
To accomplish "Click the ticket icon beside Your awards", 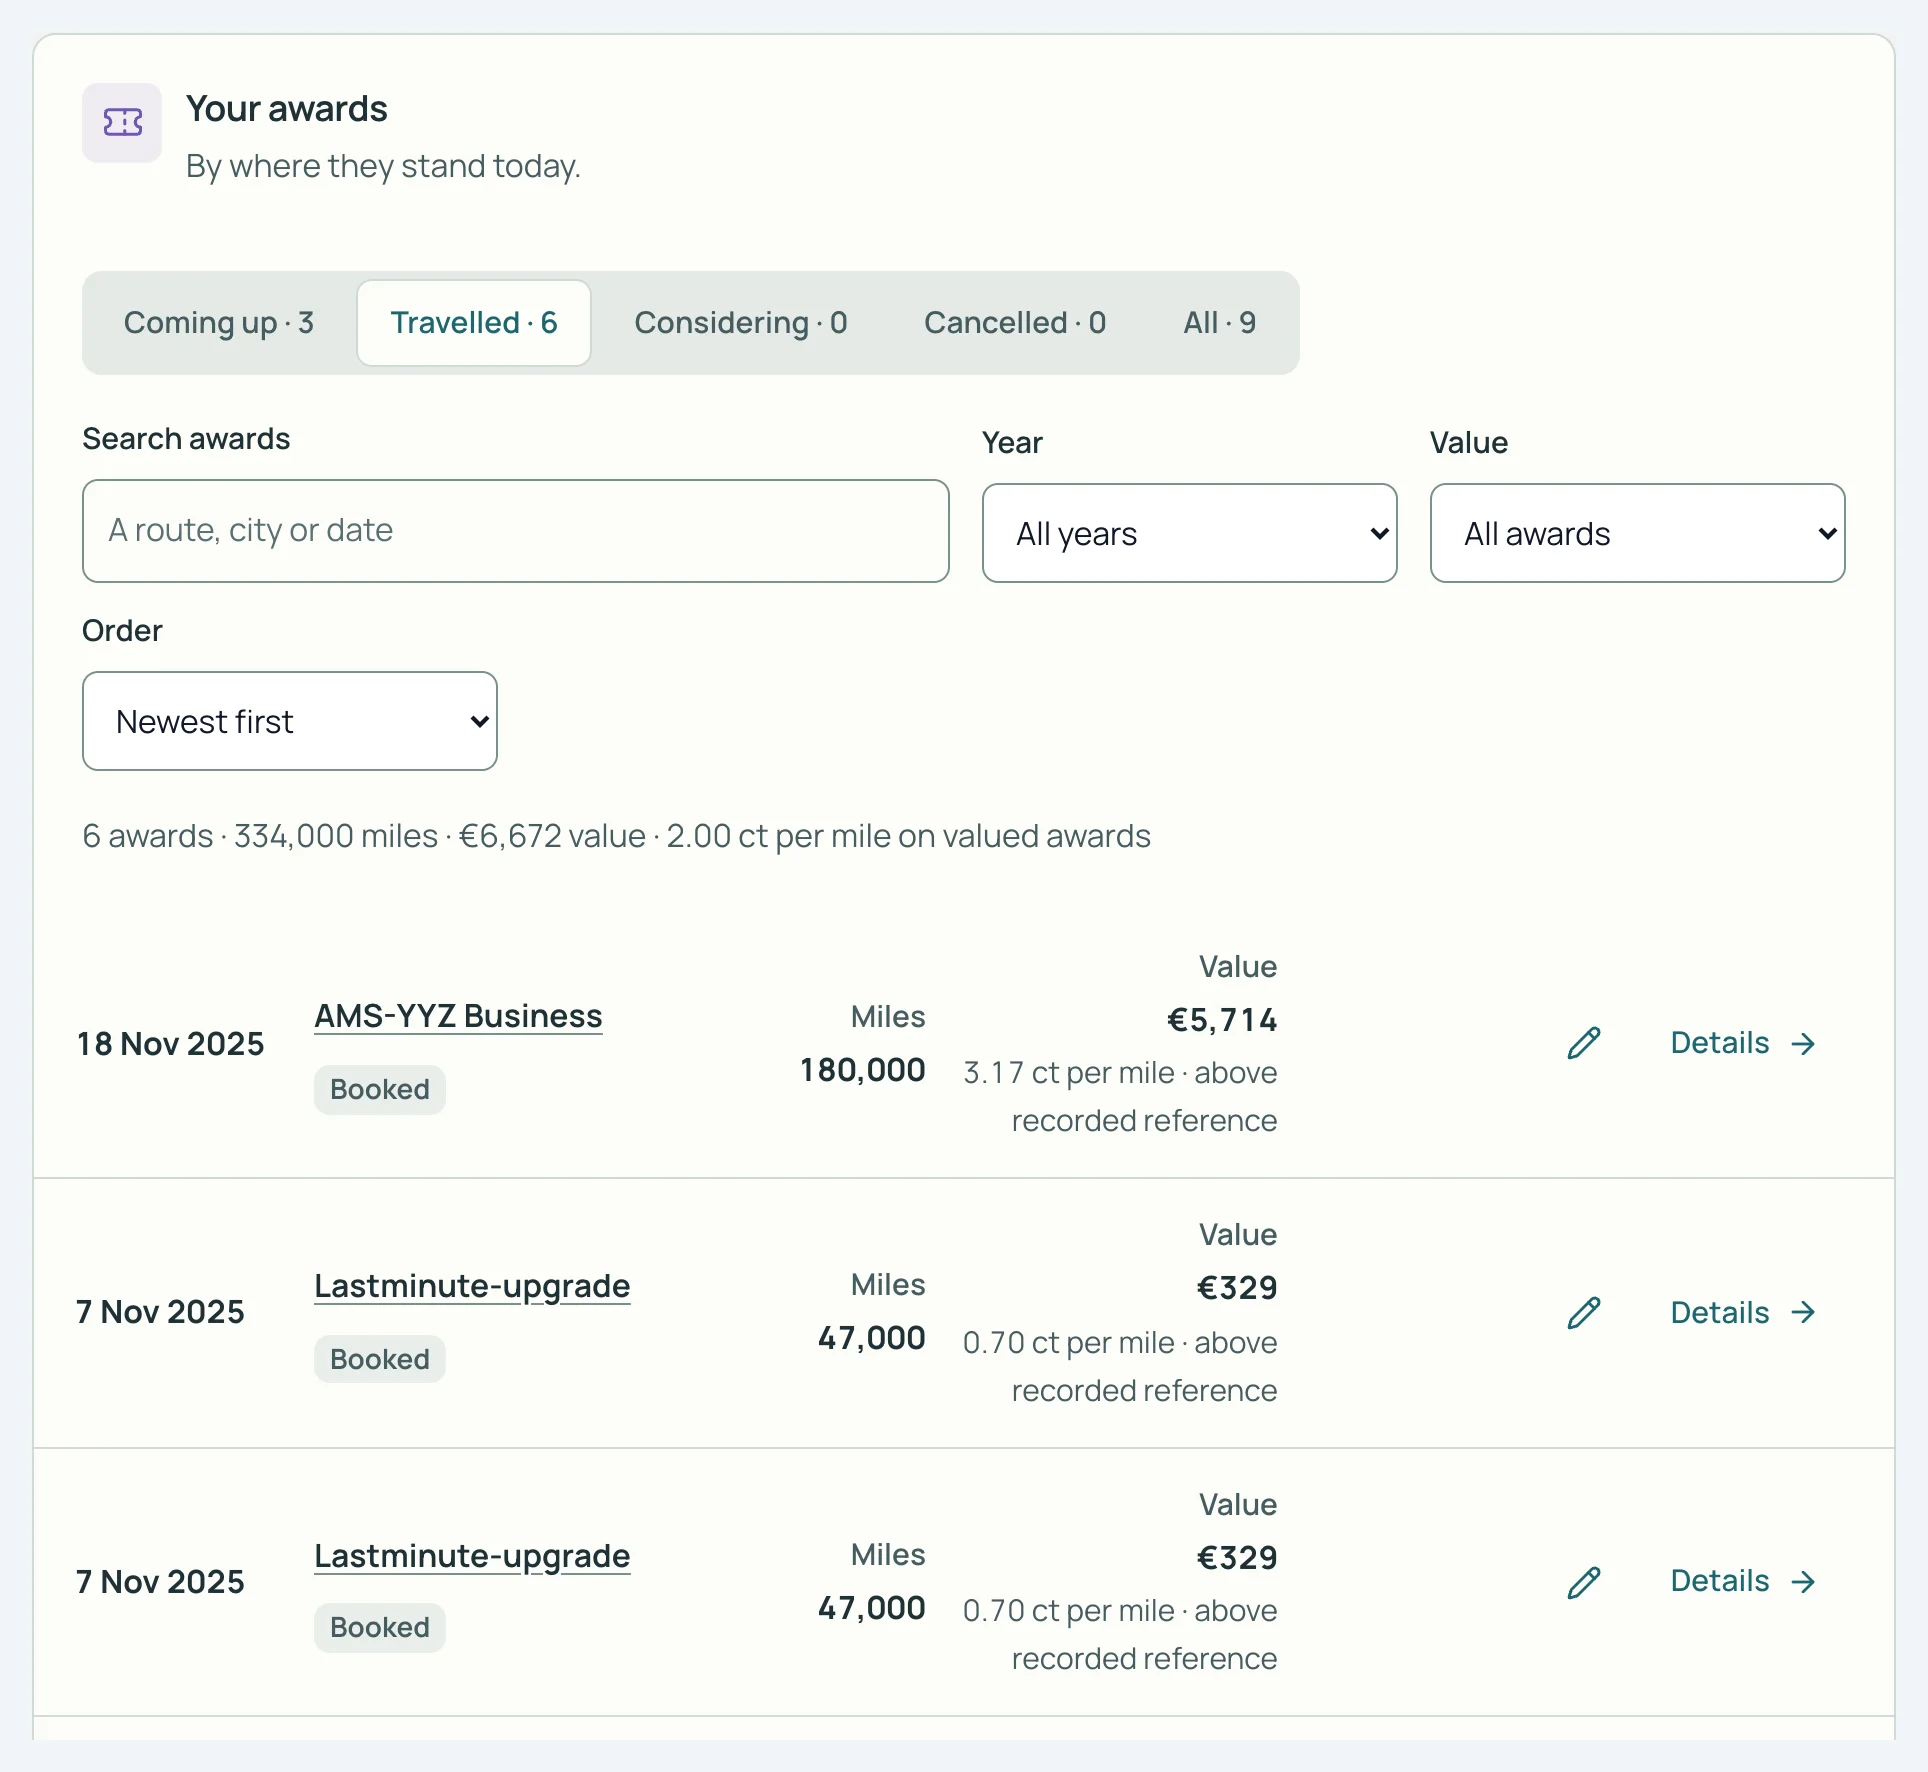I will pyautogui.click(x=122, y=123).
